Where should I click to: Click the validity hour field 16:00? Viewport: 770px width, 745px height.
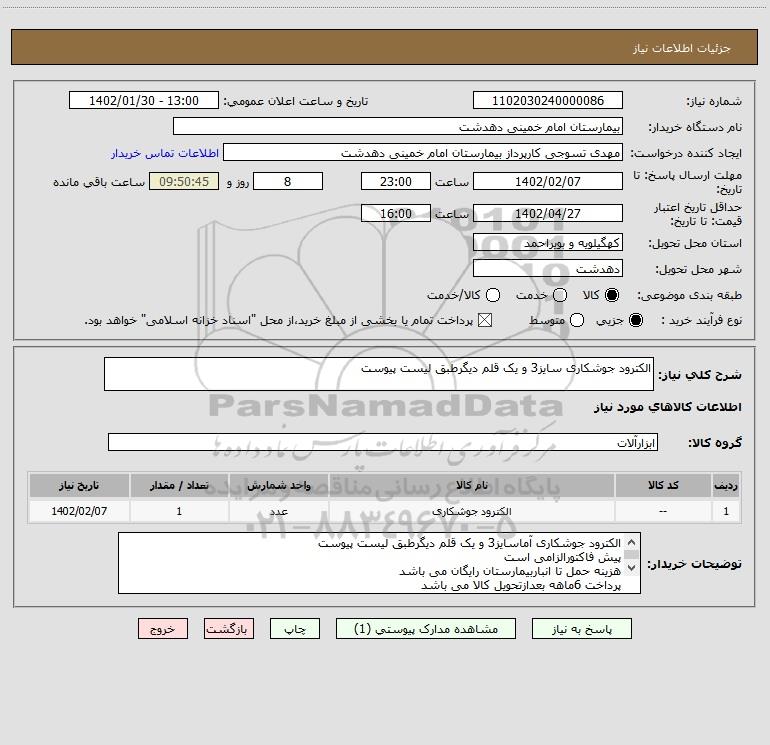[396, 213]
